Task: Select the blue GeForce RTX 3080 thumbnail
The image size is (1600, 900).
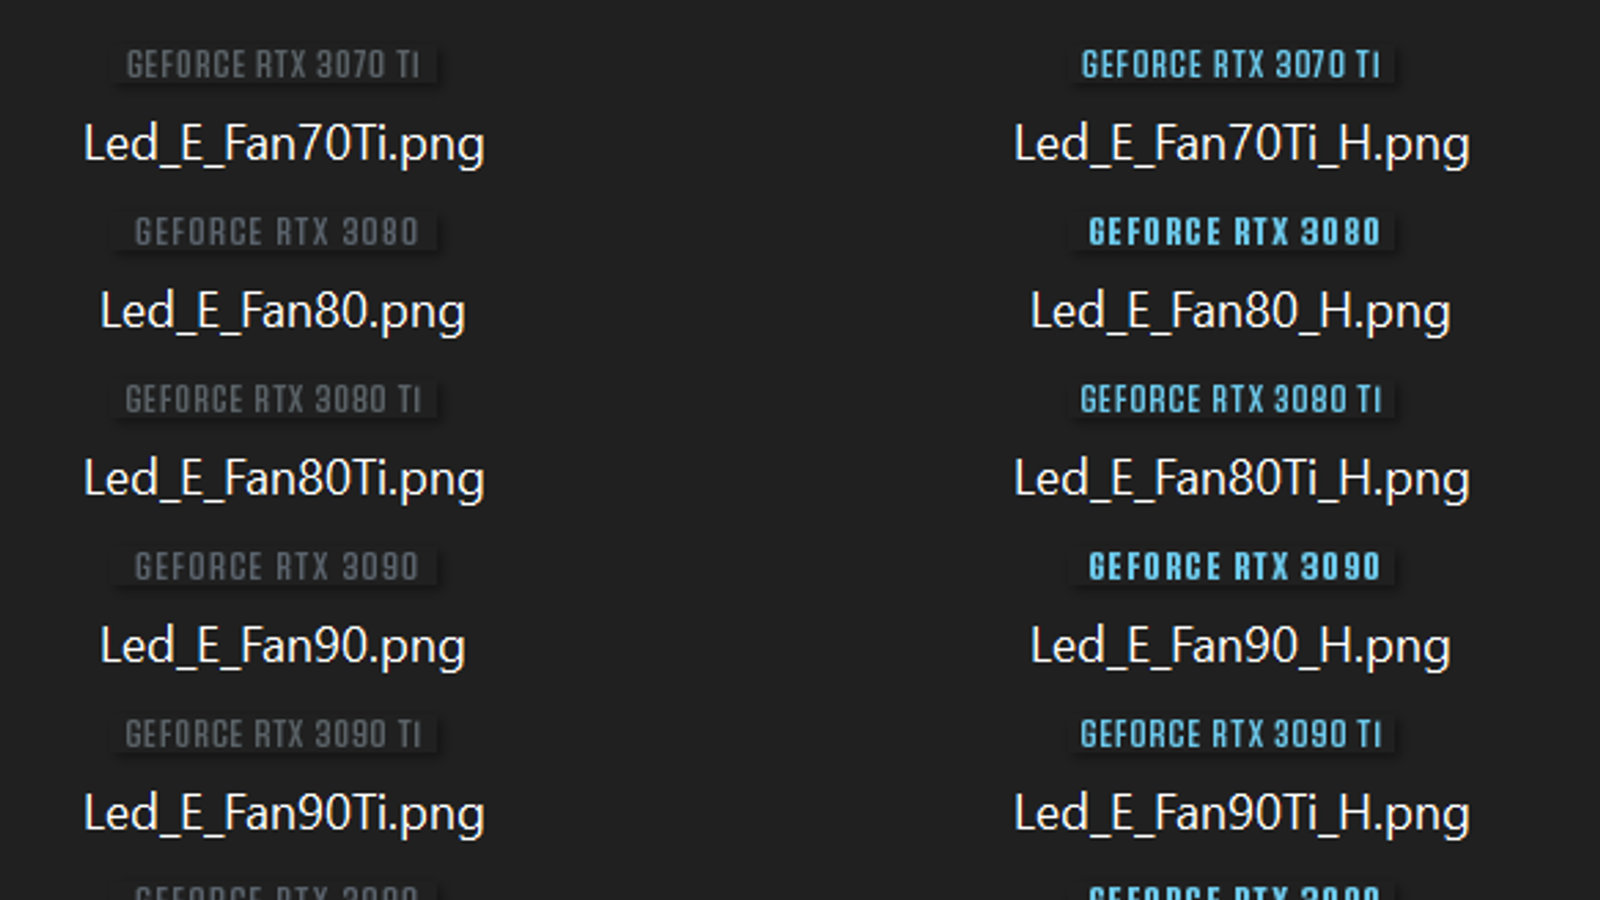Action: [1234, 233]
